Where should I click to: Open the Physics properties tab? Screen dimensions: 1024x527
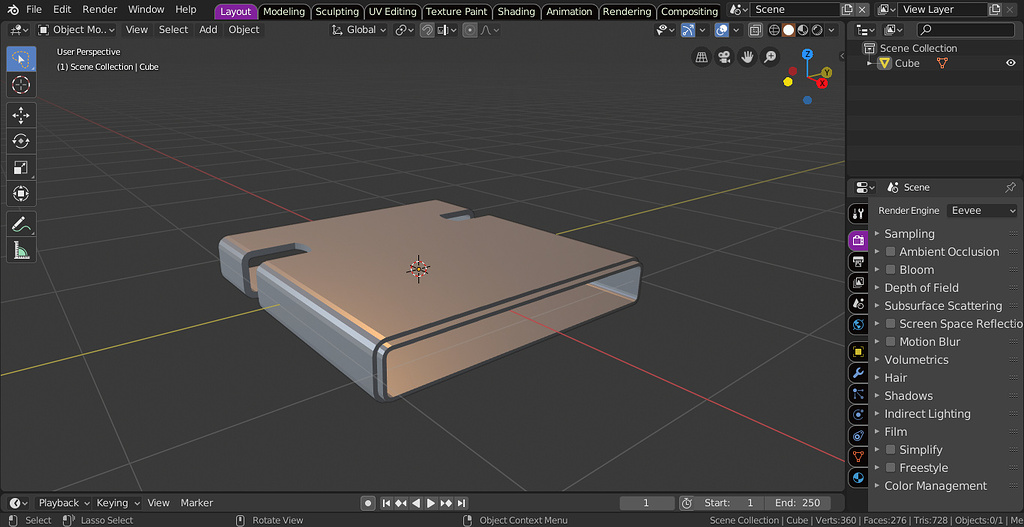858,415
